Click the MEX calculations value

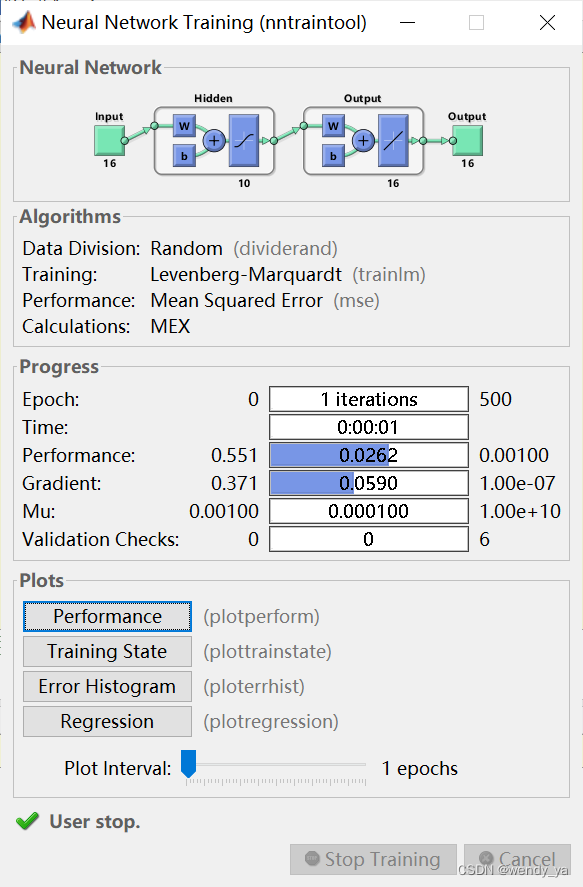(170, 327)
